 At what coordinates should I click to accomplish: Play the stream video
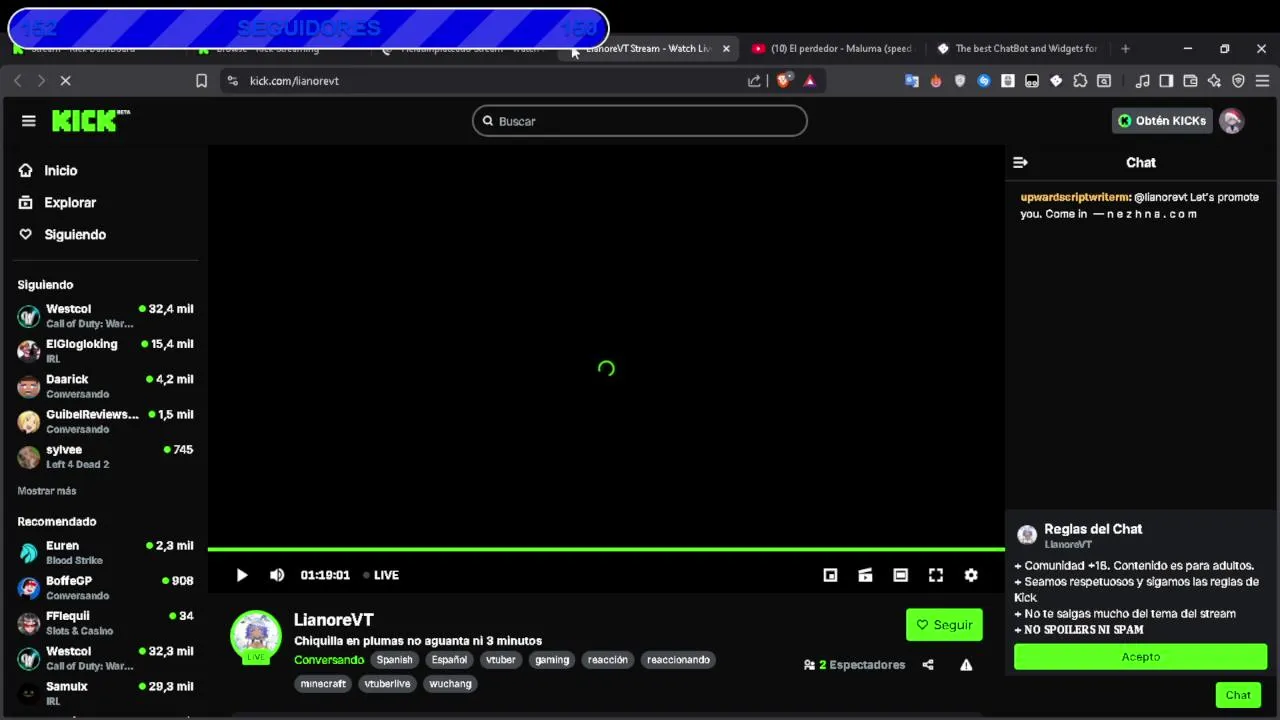[x=242, y=575]
